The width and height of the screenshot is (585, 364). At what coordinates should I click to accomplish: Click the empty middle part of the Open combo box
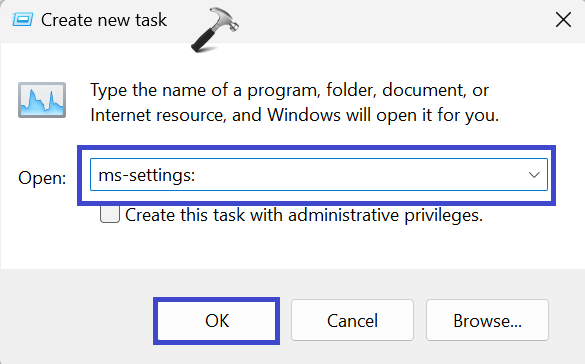pyautogui.click(x=358, y=175)
